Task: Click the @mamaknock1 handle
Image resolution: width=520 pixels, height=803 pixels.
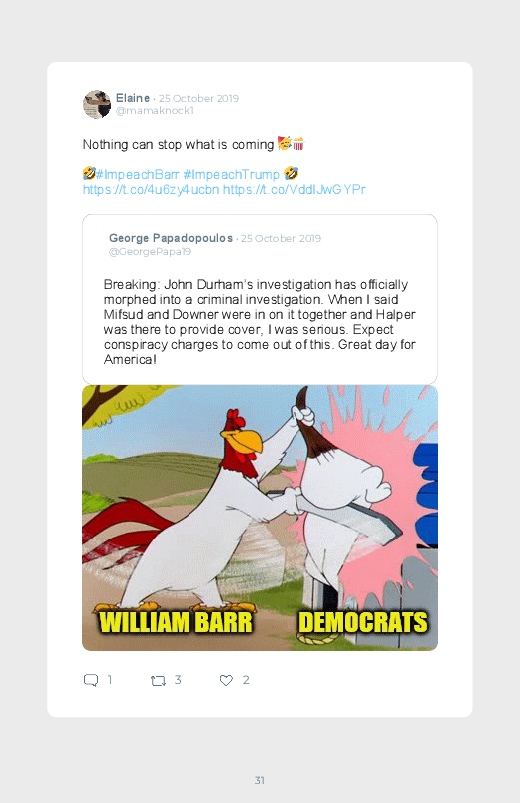Action: [155, 111]
